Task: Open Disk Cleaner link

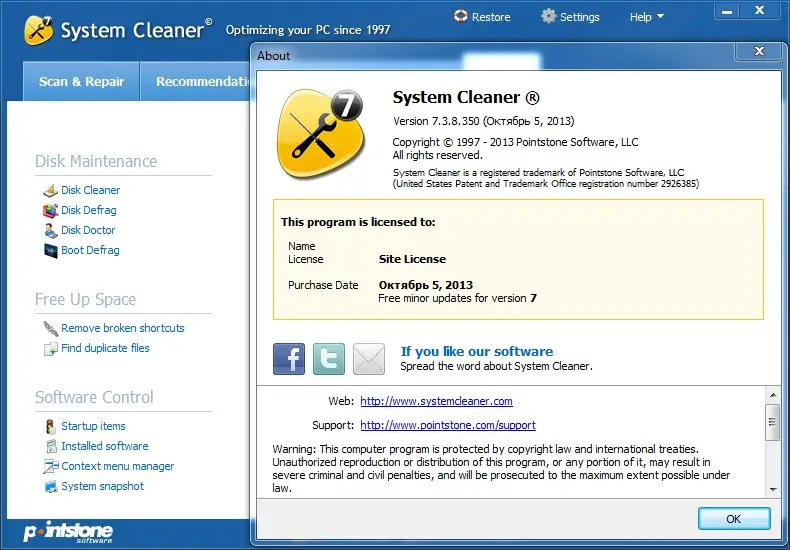Action: coord(91,190)
